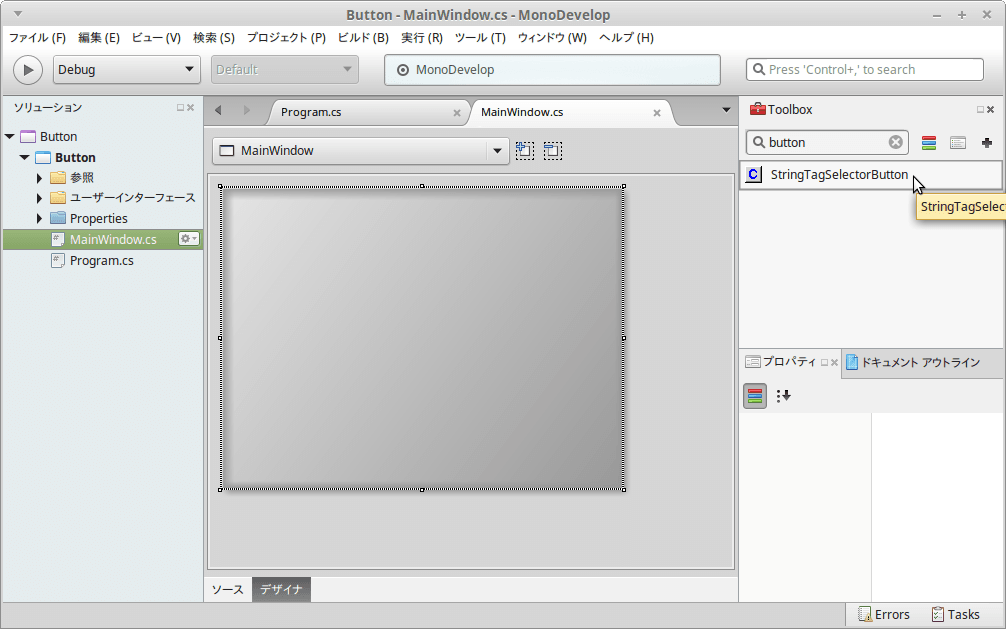Image resolution: width=1006 pixels, height=629 pixels.
Task: Open the ビュー (V) menu
Action: click(x=156, y=38)
